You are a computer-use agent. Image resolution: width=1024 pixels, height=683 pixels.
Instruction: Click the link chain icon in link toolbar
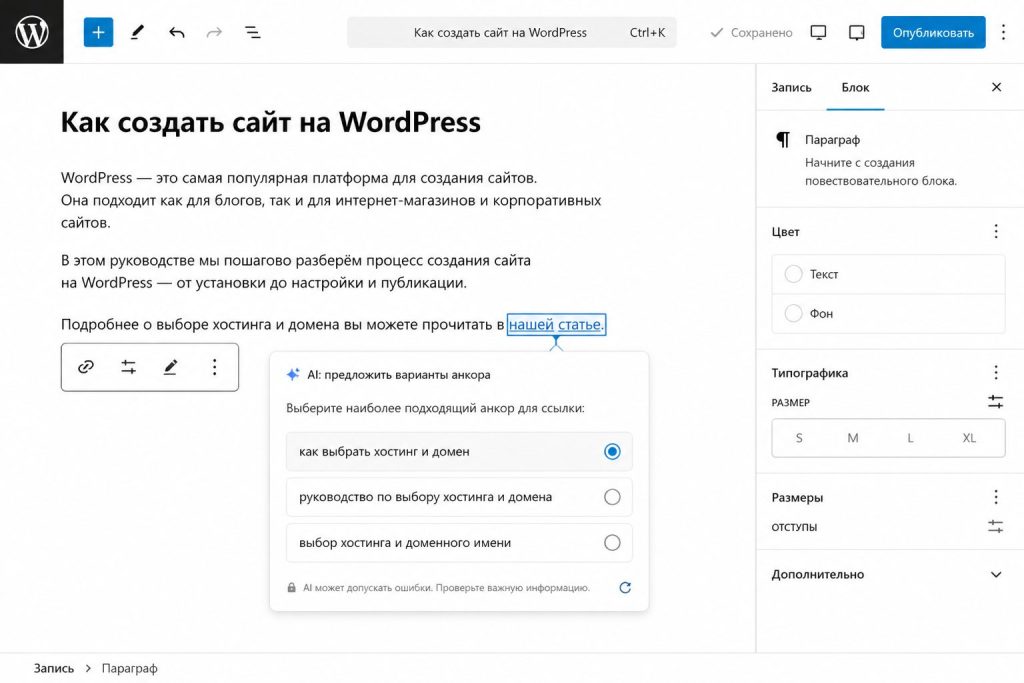(86, 367)
